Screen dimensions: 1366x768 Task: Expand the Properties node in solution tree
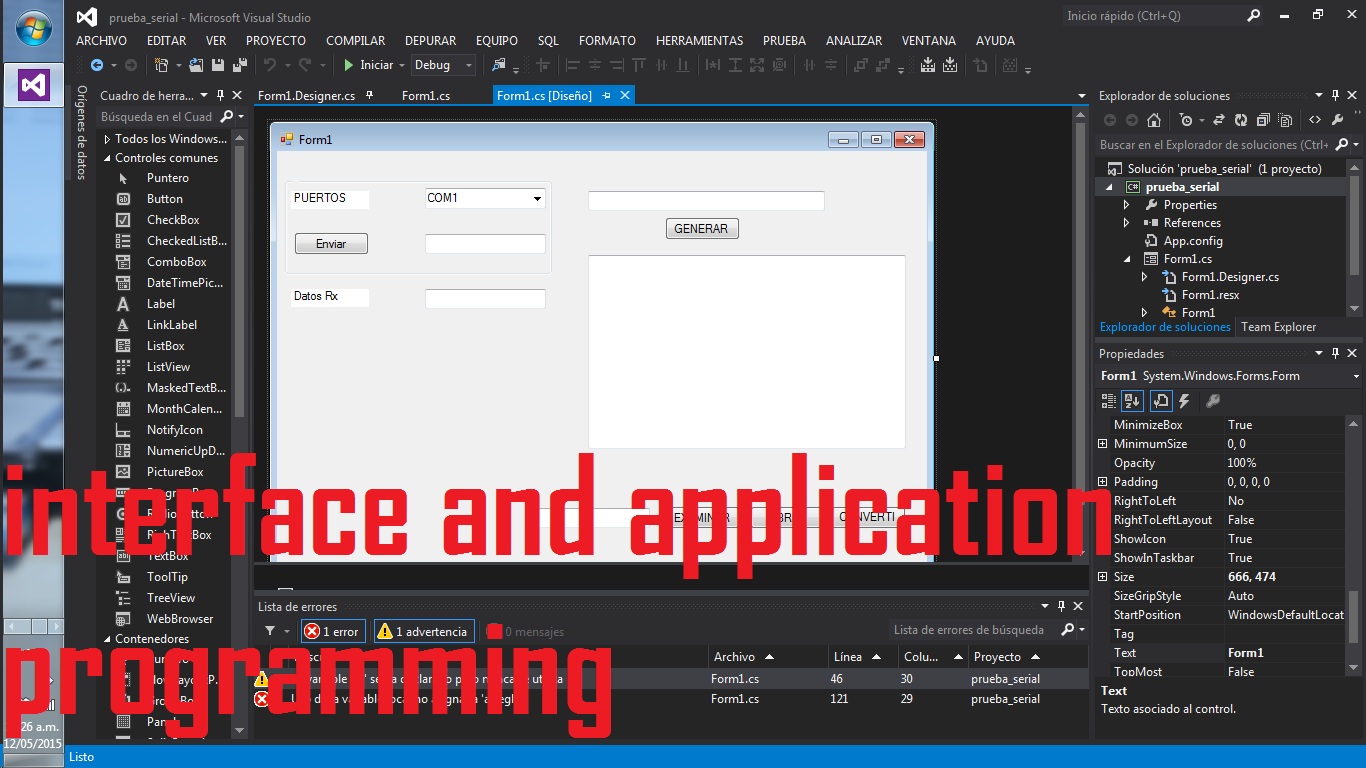pyautogui.click(x=1127, y=205)
